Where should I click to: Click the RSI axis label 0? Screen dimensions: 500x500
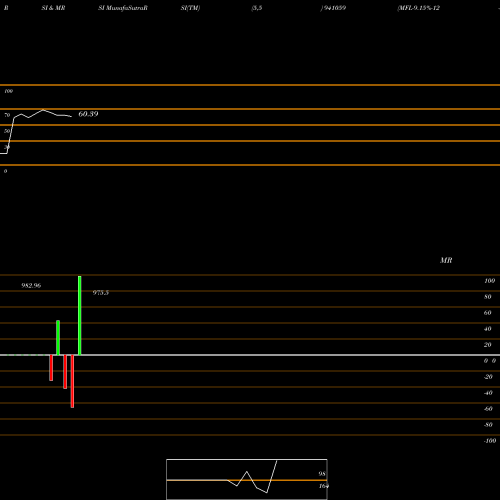[5, 171]
